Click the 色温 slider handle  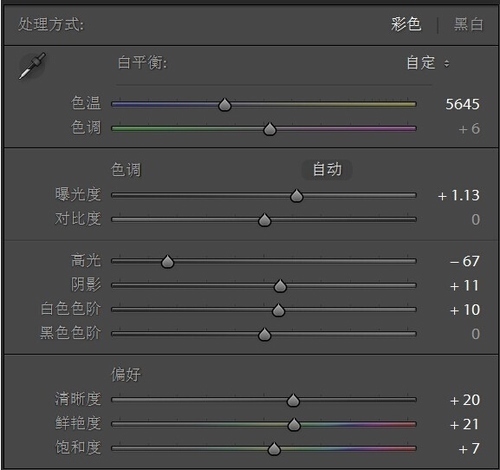point(225,105)
